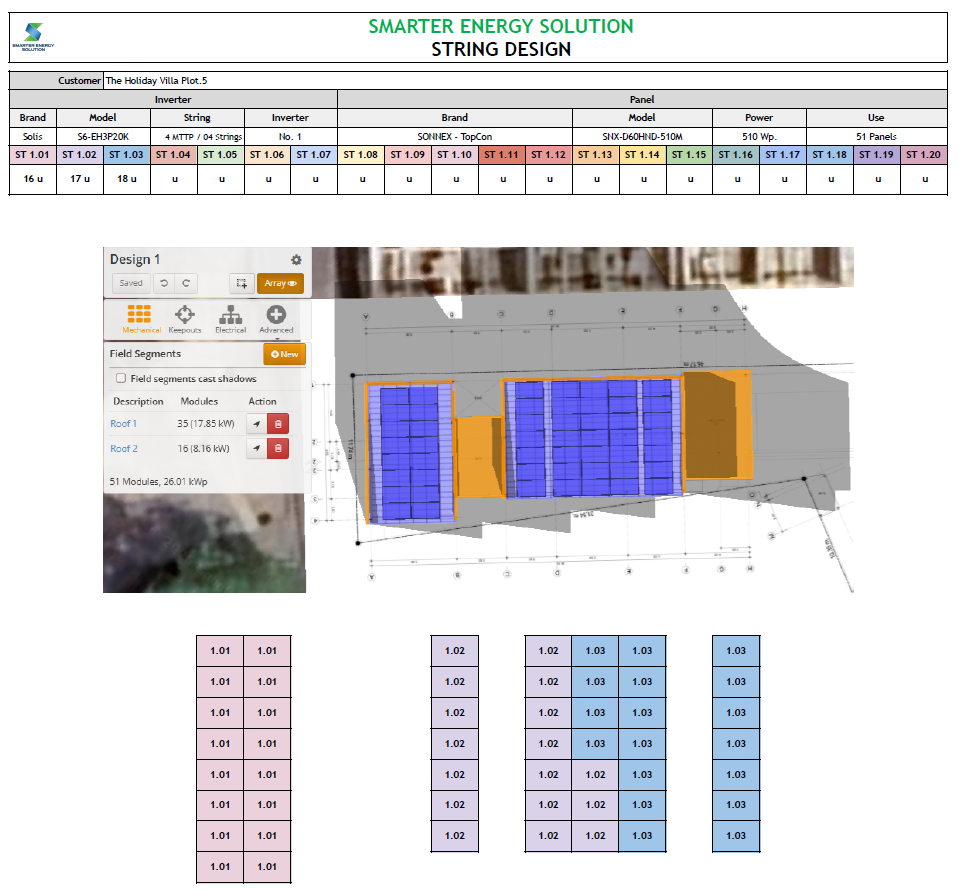Select the ST 1.02 lavender header cell
The image size is (960, 891).
click(80, 155)
